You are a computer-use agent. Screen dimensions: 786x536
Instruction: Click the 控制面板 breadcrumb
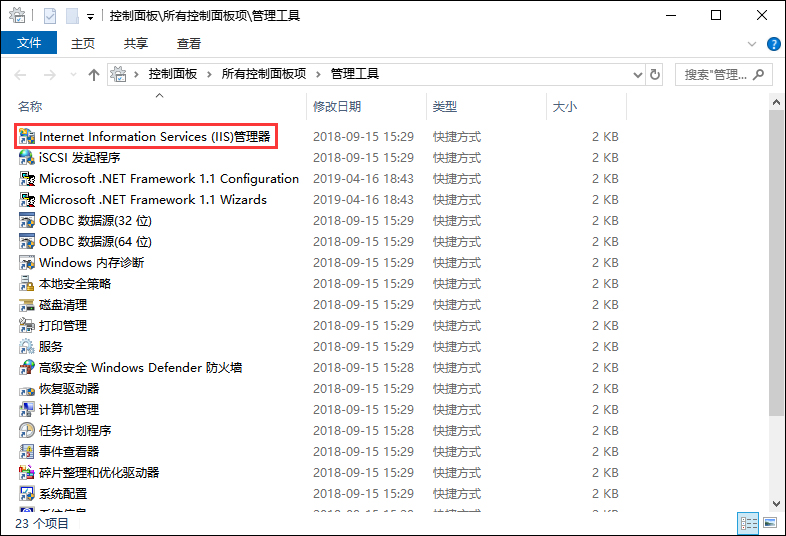tap(172, 74)
